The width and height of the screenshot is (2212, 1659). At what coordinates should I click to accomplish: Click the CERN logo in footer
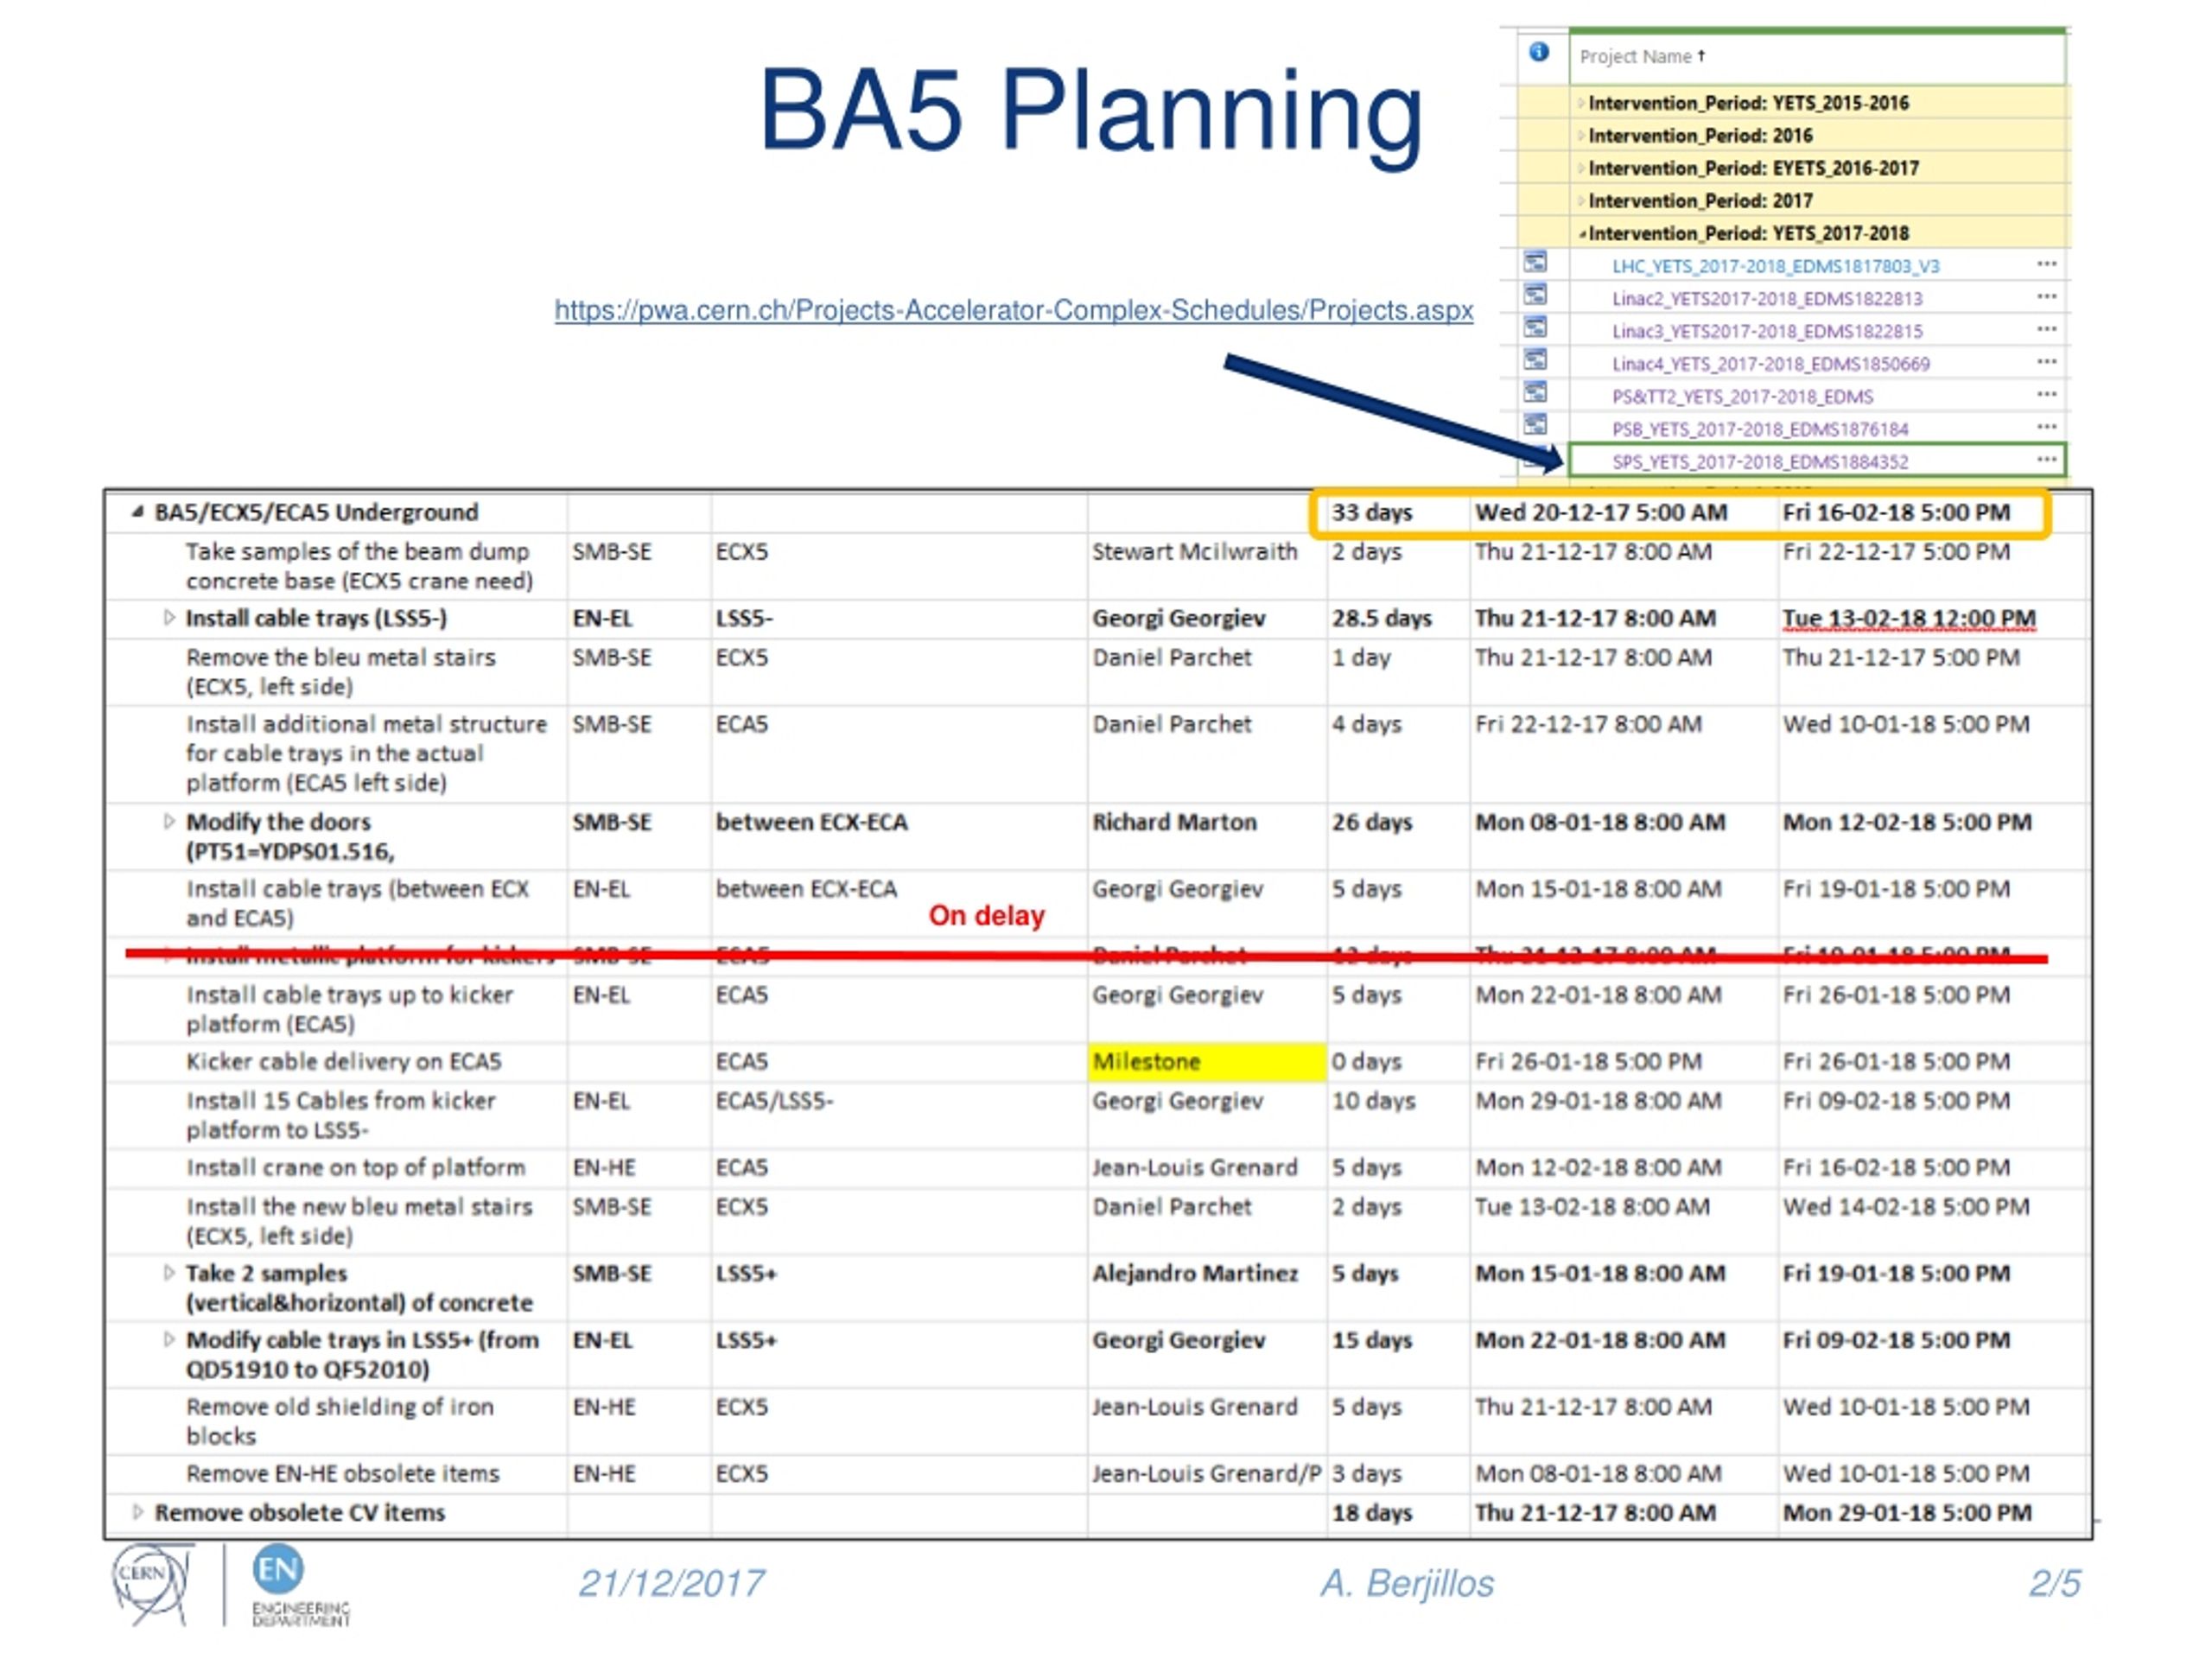[x=152, y=1584]
